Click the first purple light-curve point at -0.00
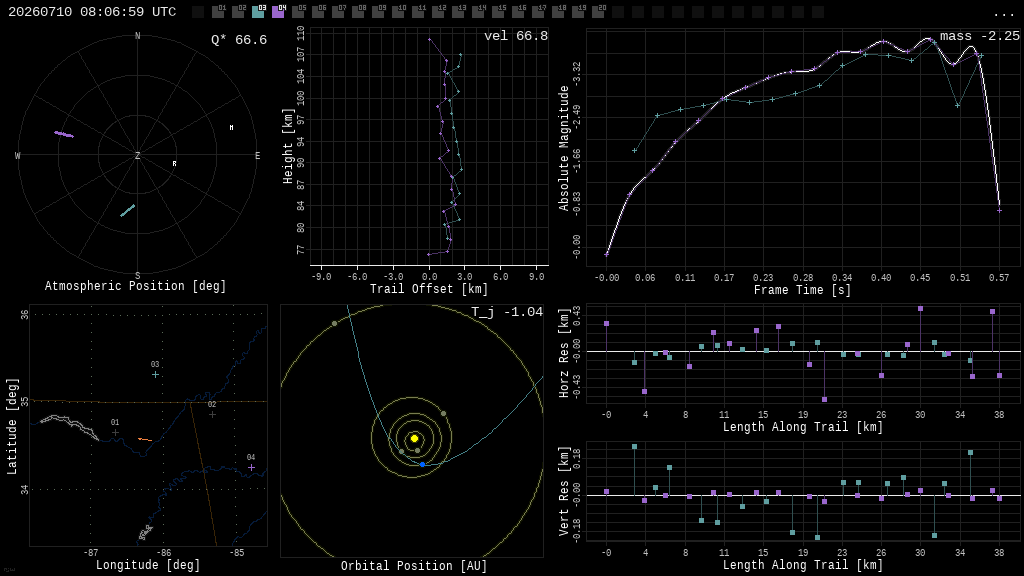1024x576 pixels. (607, 255)
